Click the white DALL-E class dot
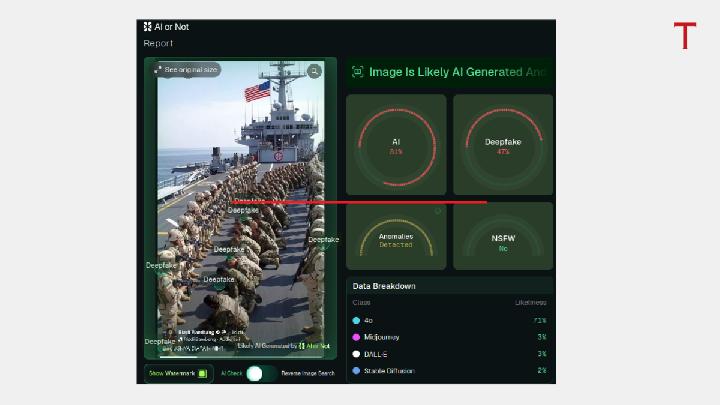720x405 pixels. [x=356, y=354]
